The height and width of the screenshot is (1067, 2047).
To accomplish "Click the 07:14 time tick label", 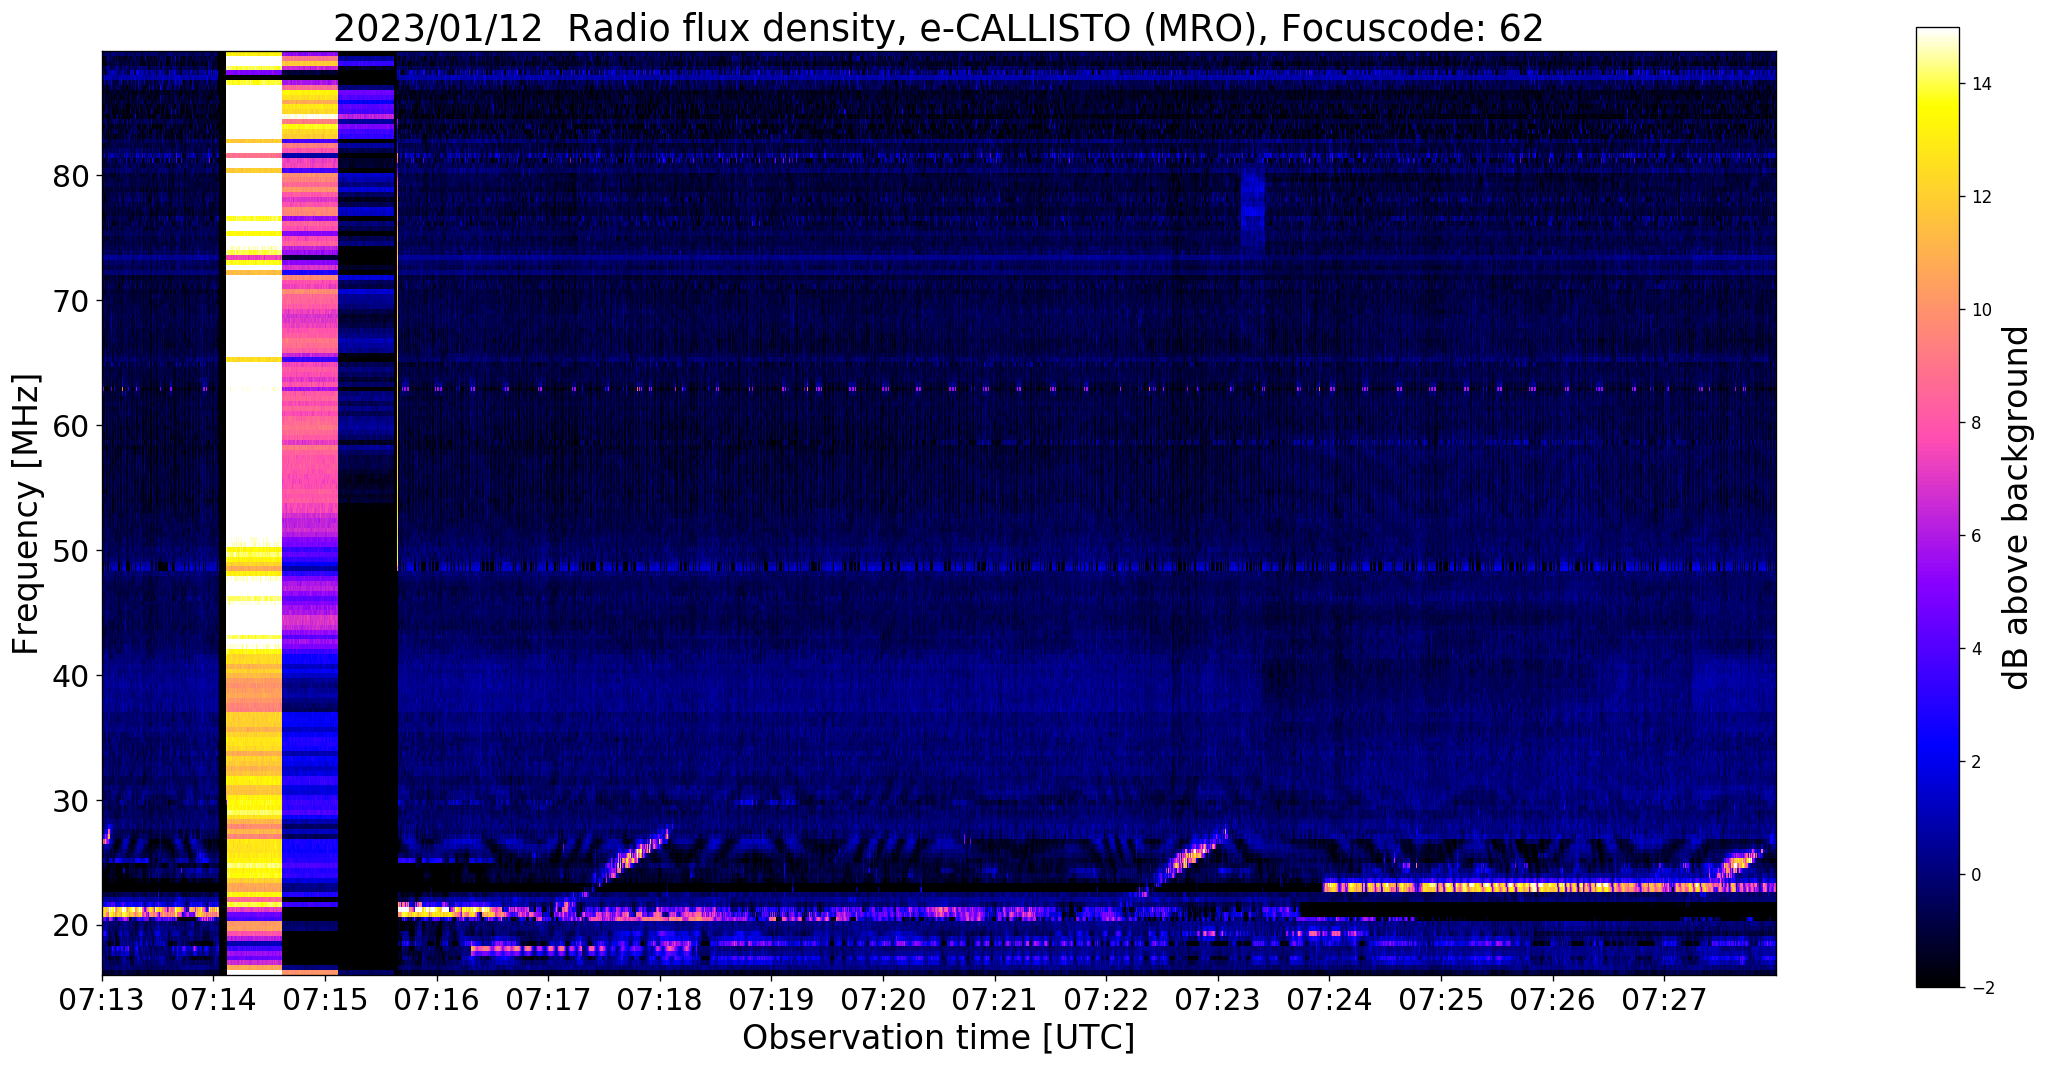I will [x=214, y=1000].
